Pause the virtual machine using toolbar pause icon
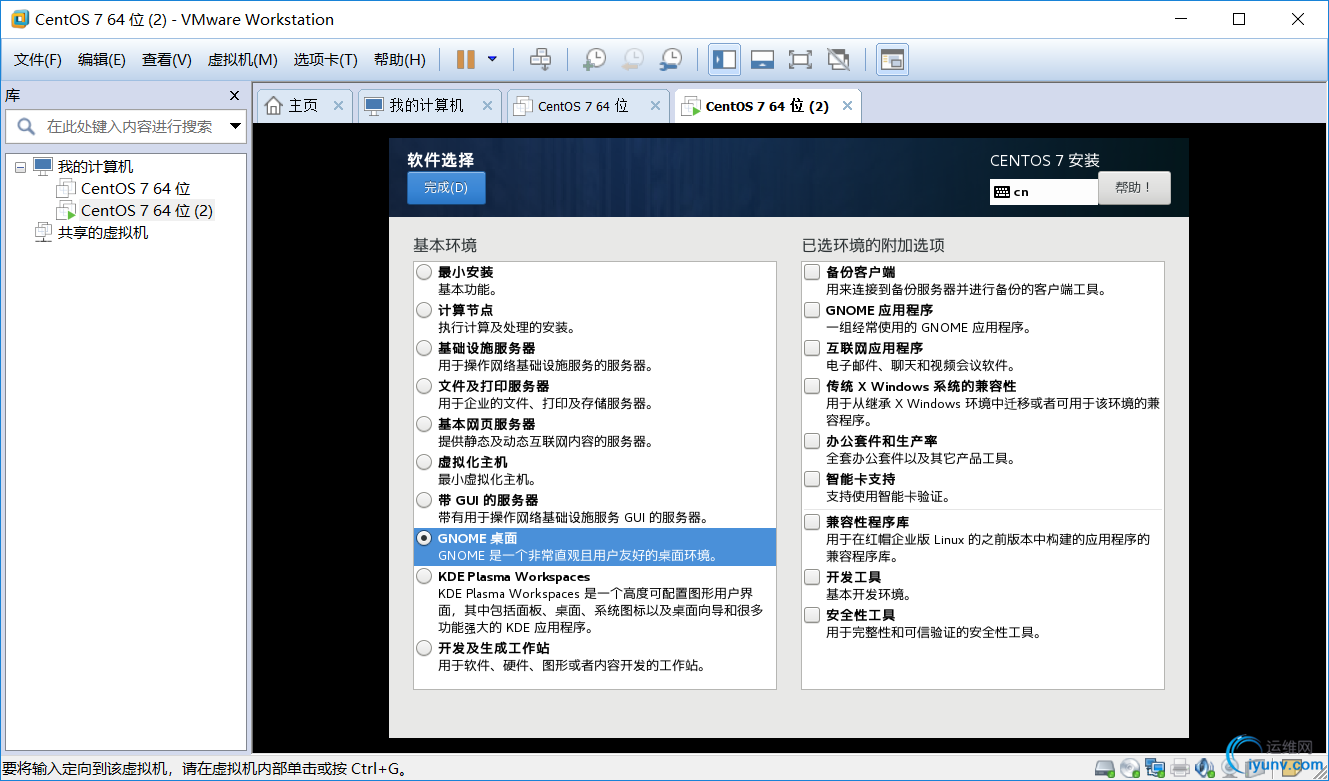 pyautogui.click(x=466, y=60)
